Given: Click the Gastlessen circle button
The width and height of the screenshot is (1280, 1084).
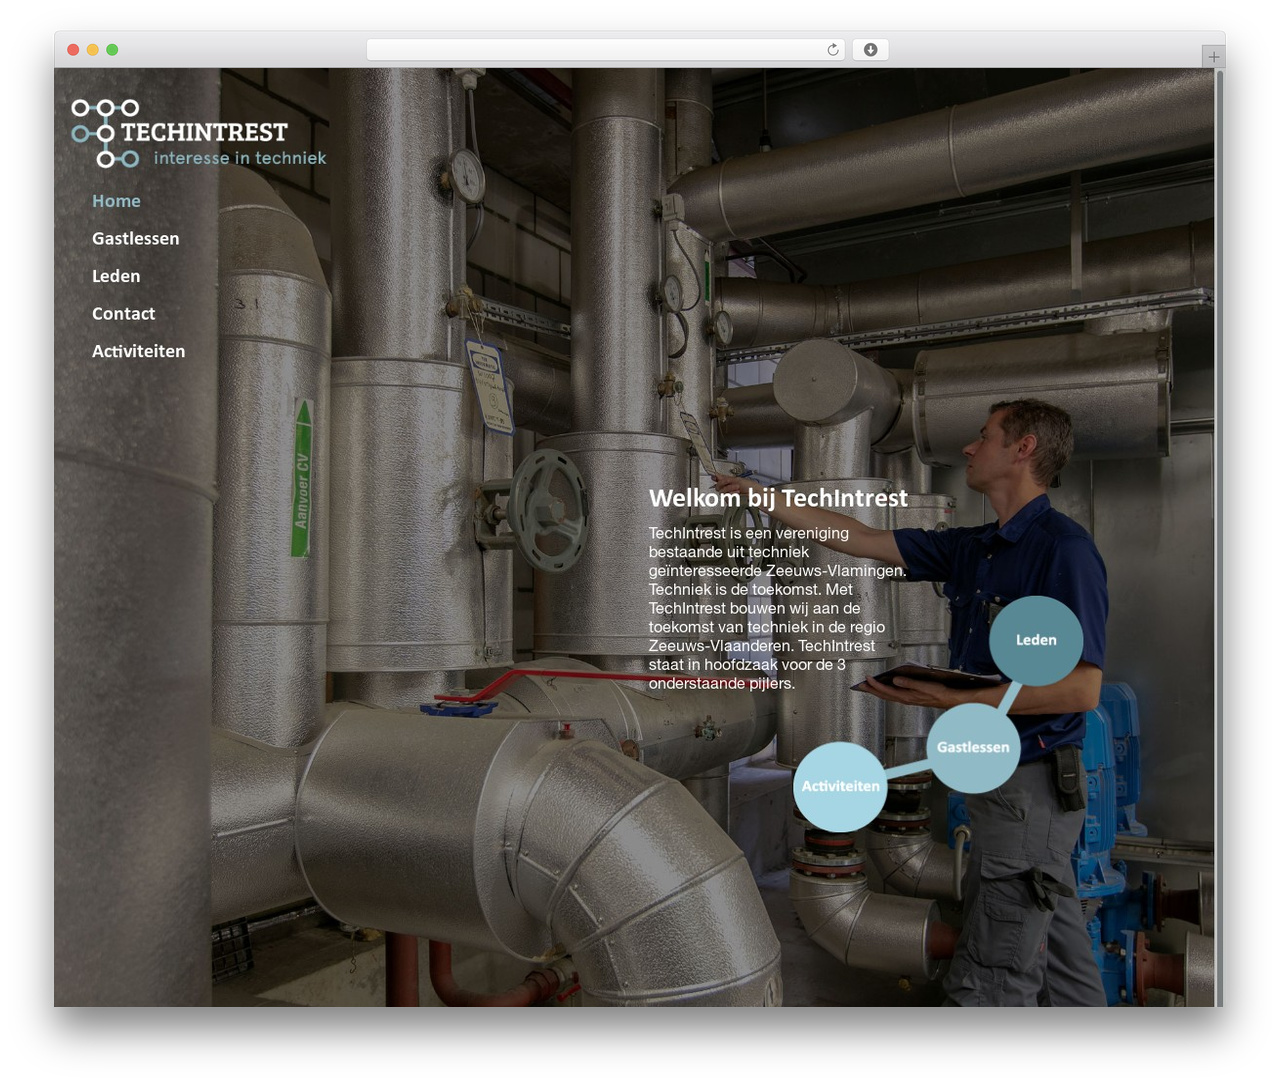Looking at the screenshot, I should point(973,747).
